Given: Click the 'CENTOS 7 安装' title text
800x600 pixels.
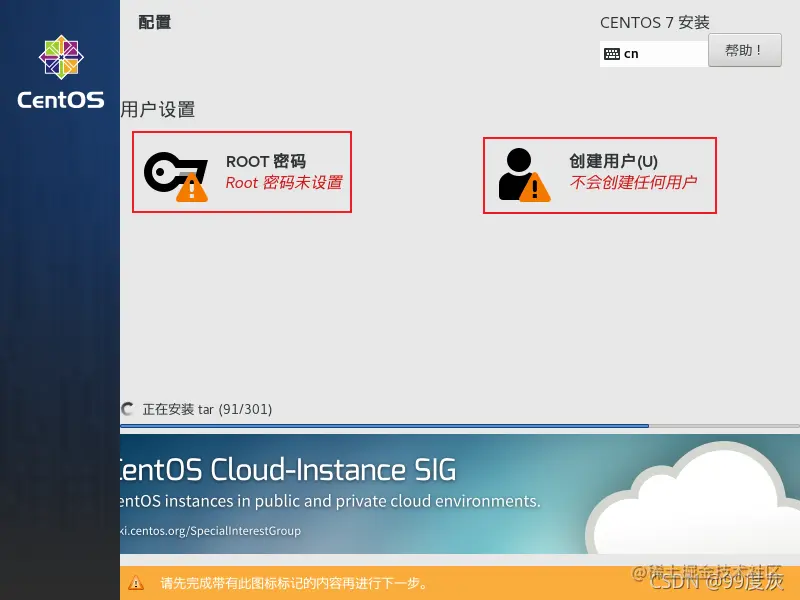Looking at the screenshot, I should click(655, 22).
